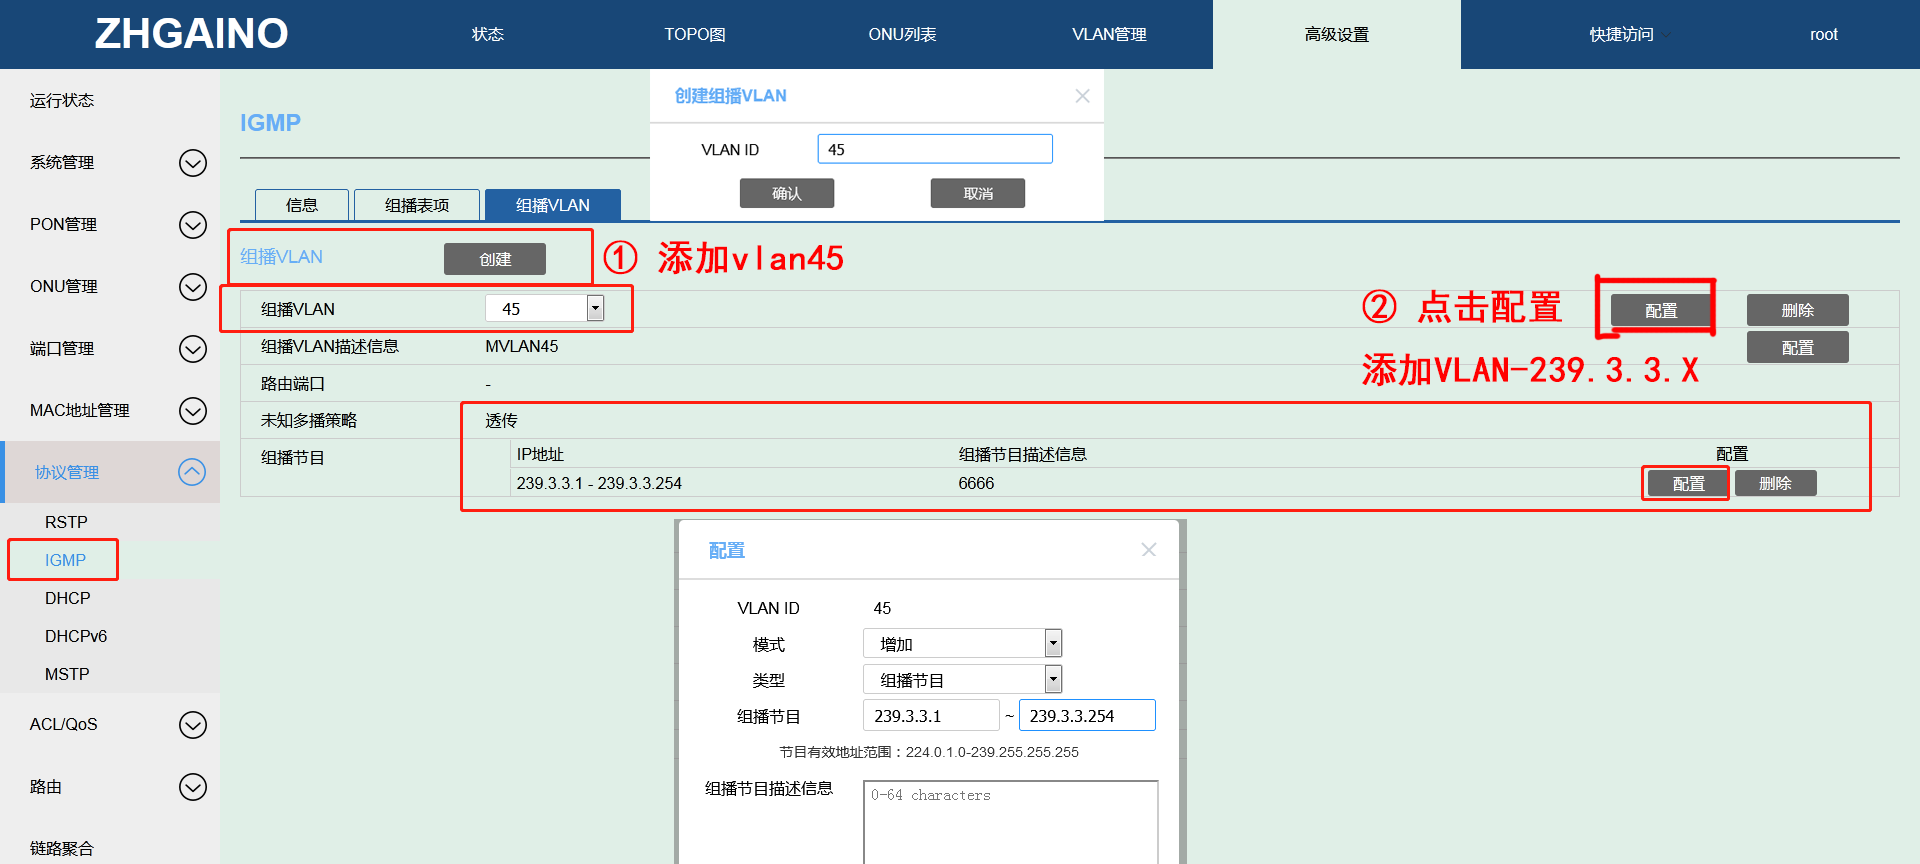
Task: Close the 配置 dialog
Action: [x=1148, y=550]
